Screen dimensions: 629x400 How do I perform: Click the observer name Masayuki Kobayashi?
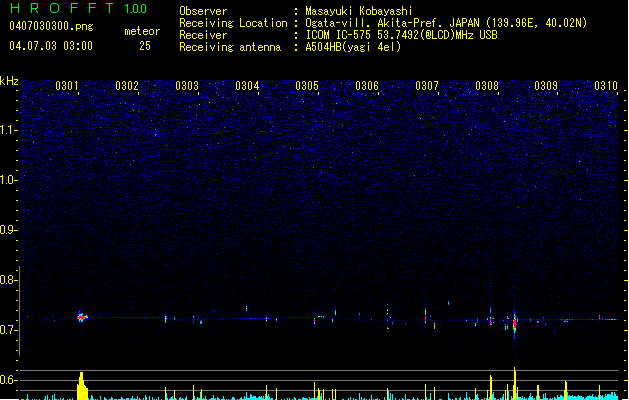coord(359,11)
